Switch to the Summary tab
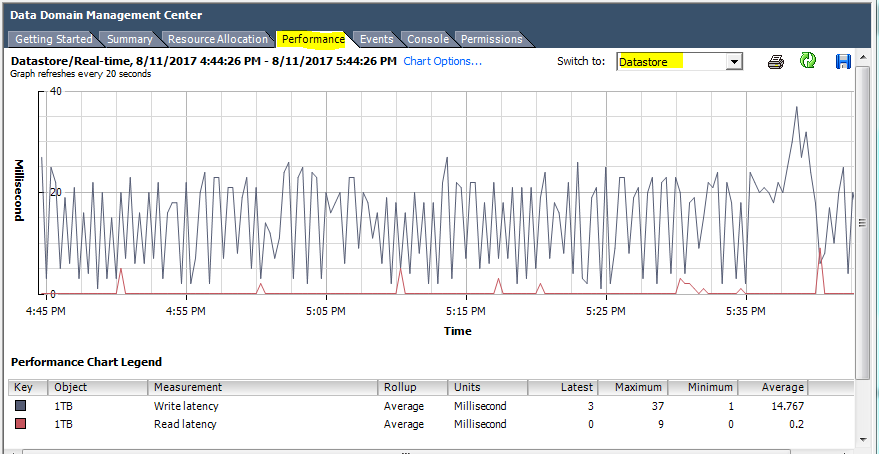Image resolution: width=879 pixels, height=454 pixels. [129, 39]
